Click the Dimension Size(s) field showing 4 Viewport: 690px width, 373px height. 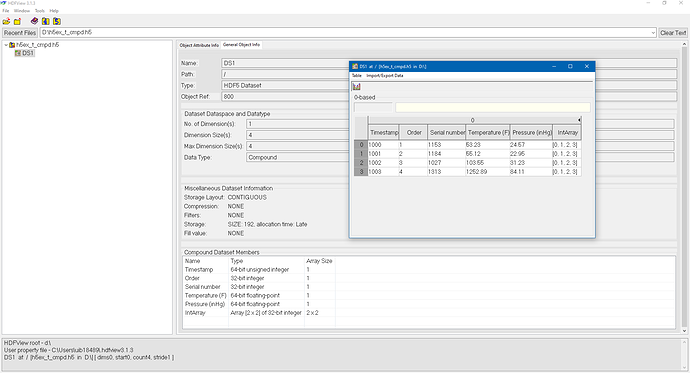coord(298,135)
